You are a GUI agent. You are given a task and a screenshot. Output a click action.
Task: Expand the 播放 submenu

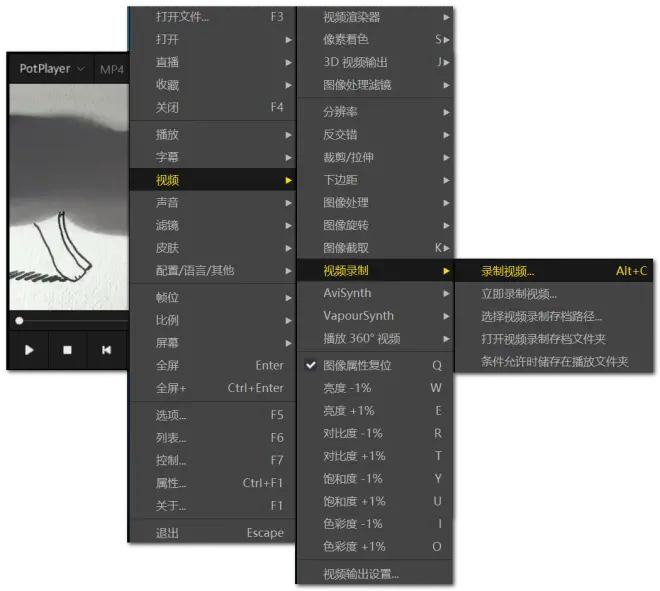(x=213, y=135)
